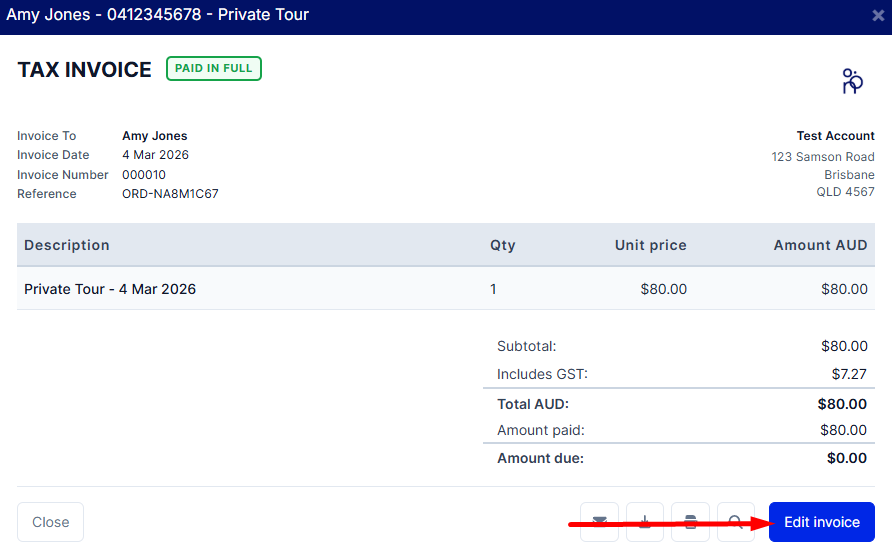Click the Unit price column header

650,245
